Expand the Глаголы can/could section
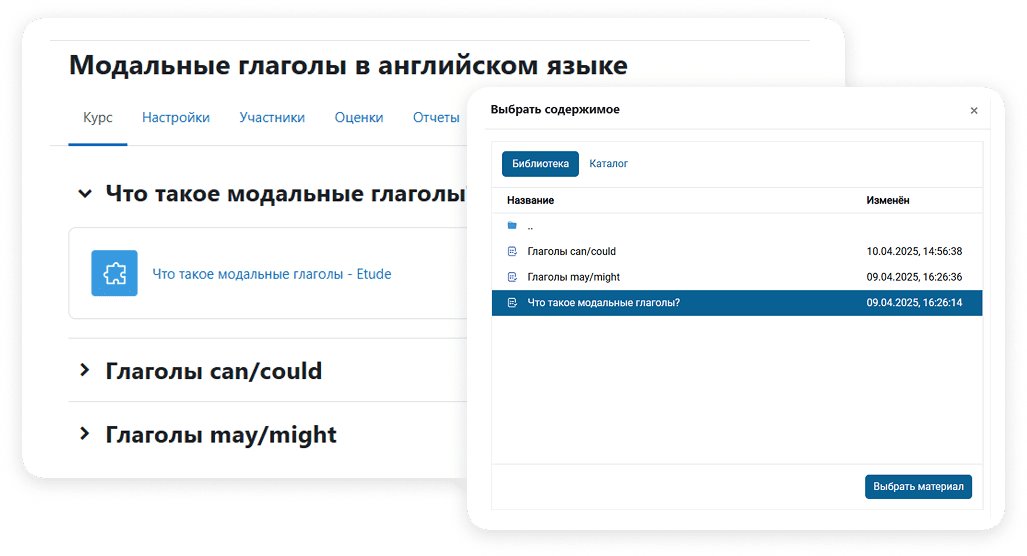This screenshot has width=1027, height=556. coord(85,371)
